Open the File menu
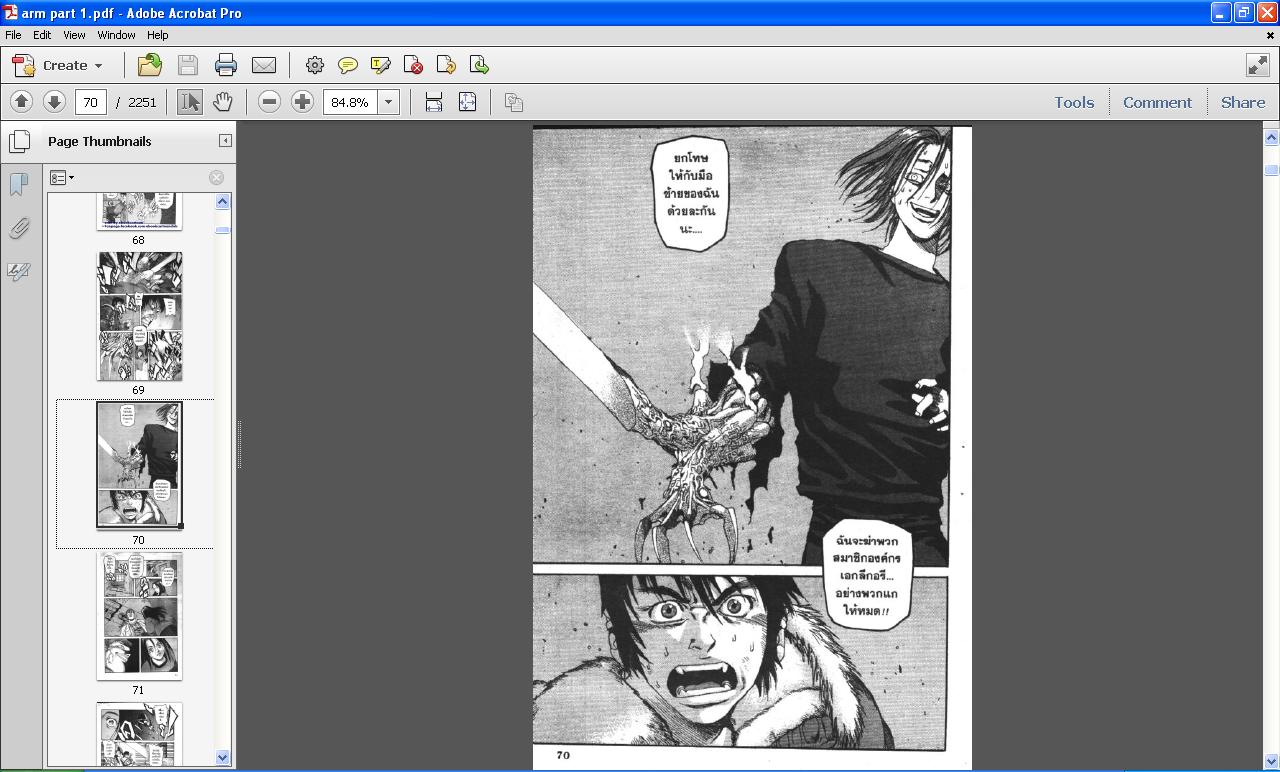This screenshot has height=772, width=1280. 13,35
